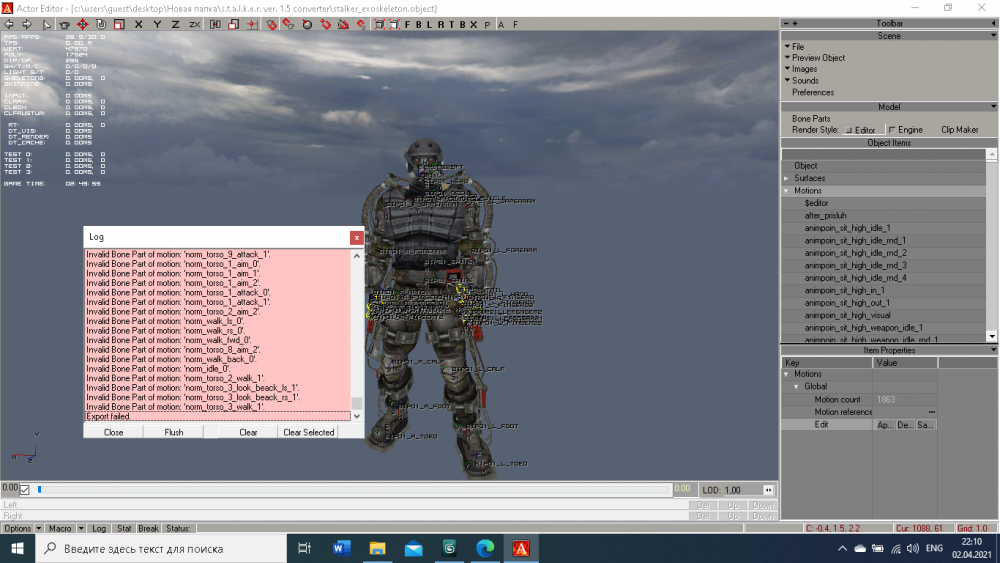The width and height of the screenshot is (1000, 563).
Task: Click the Close button in the Log window
Action: (x=114, y=432)
